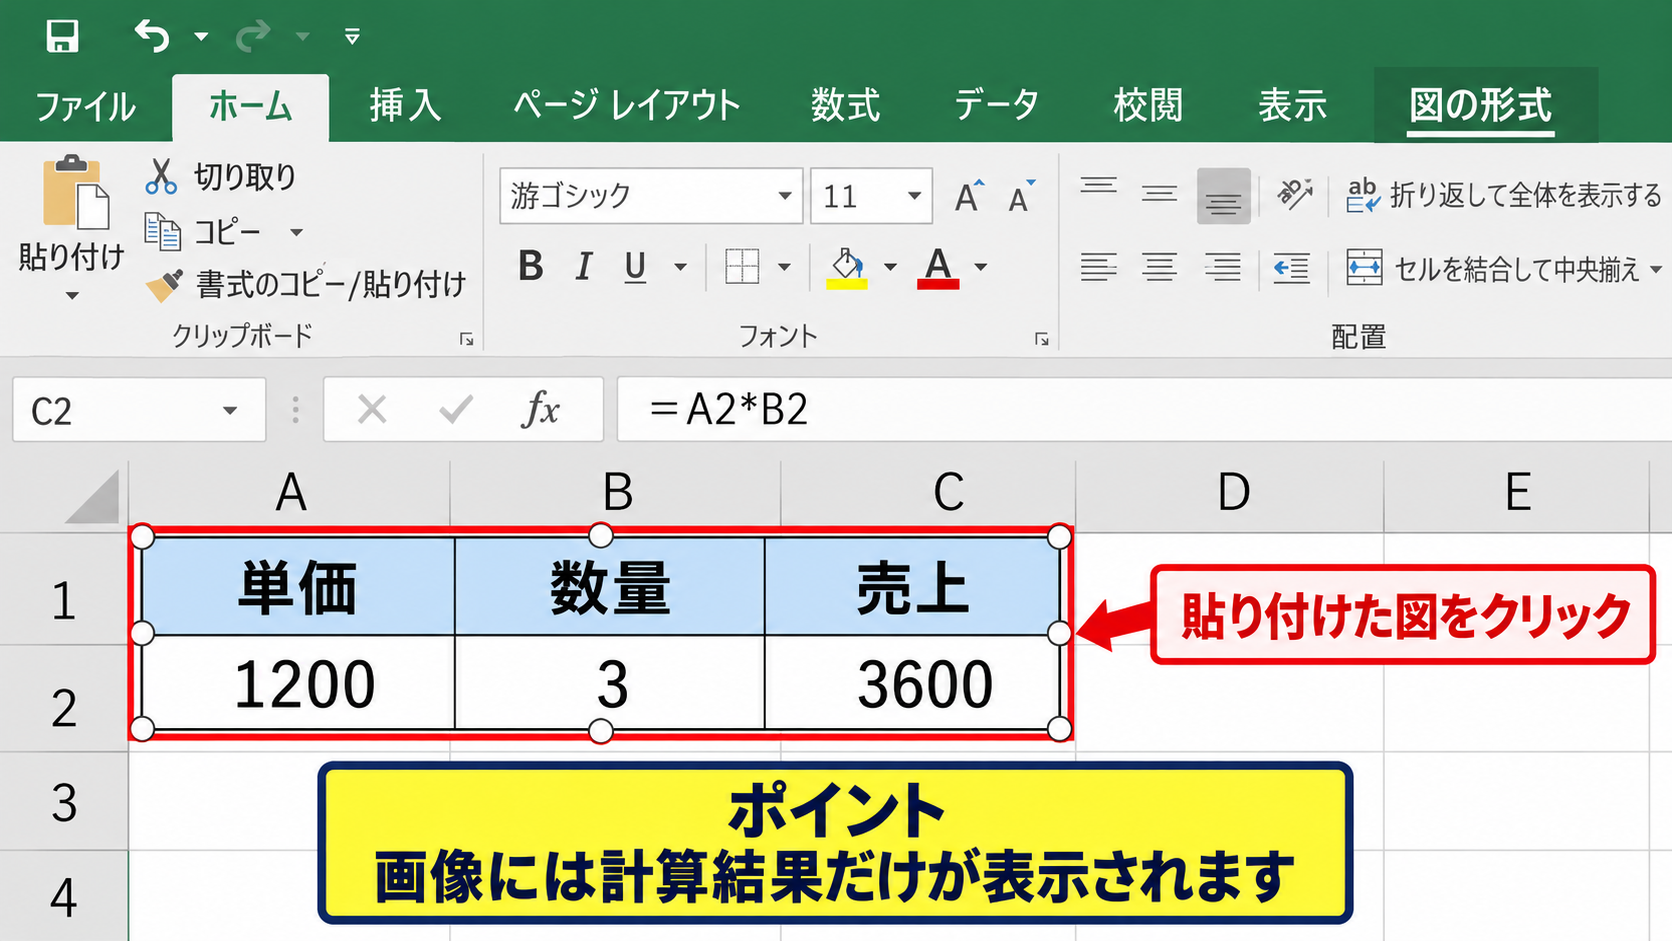1672x941 pixels.
Task: Open the underline style dropdown arrow
Action: tap(680, 267)
